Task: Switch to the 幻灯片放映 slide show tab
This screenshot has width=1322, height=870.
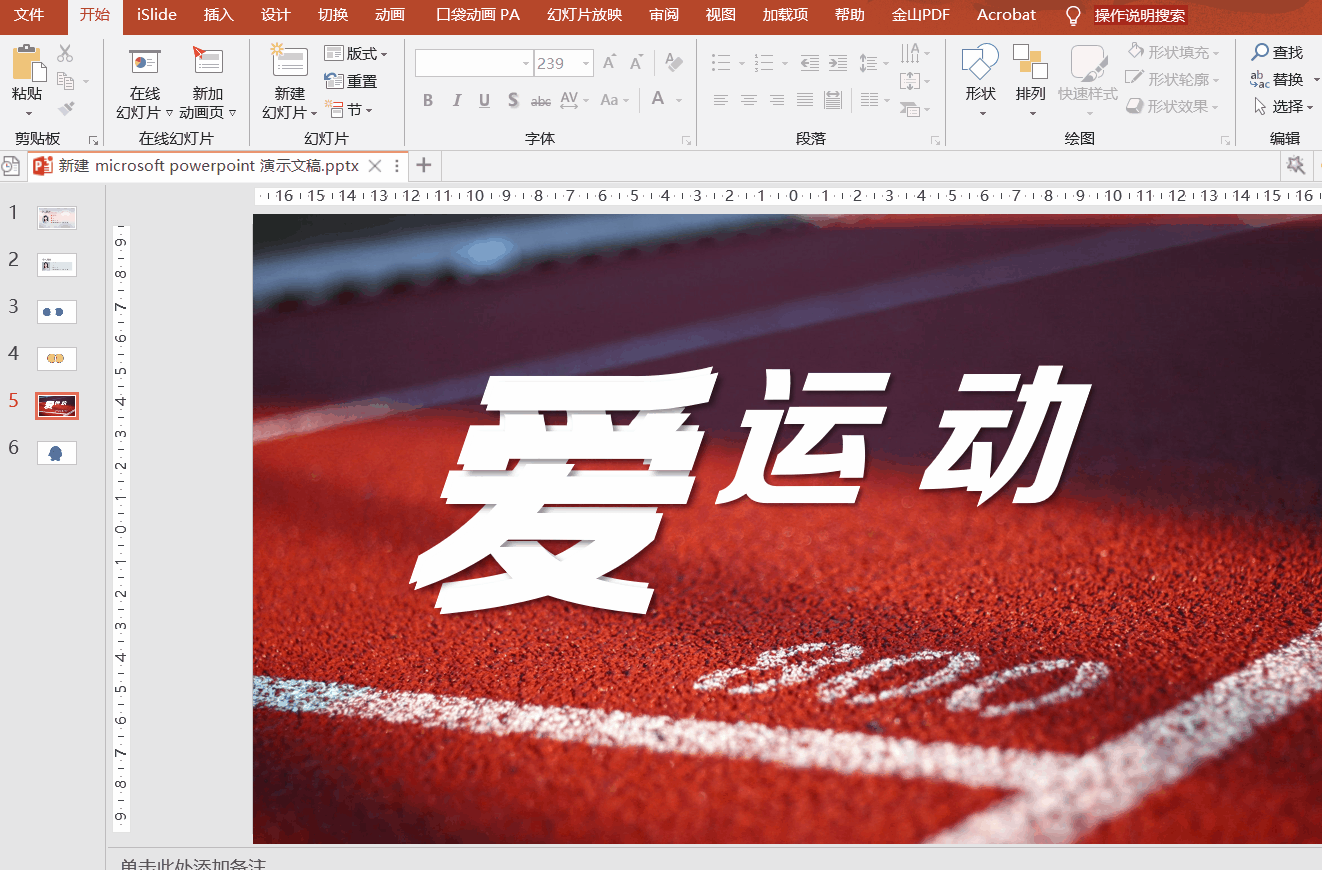Action: pyautogui.click(x=585, y=15)
